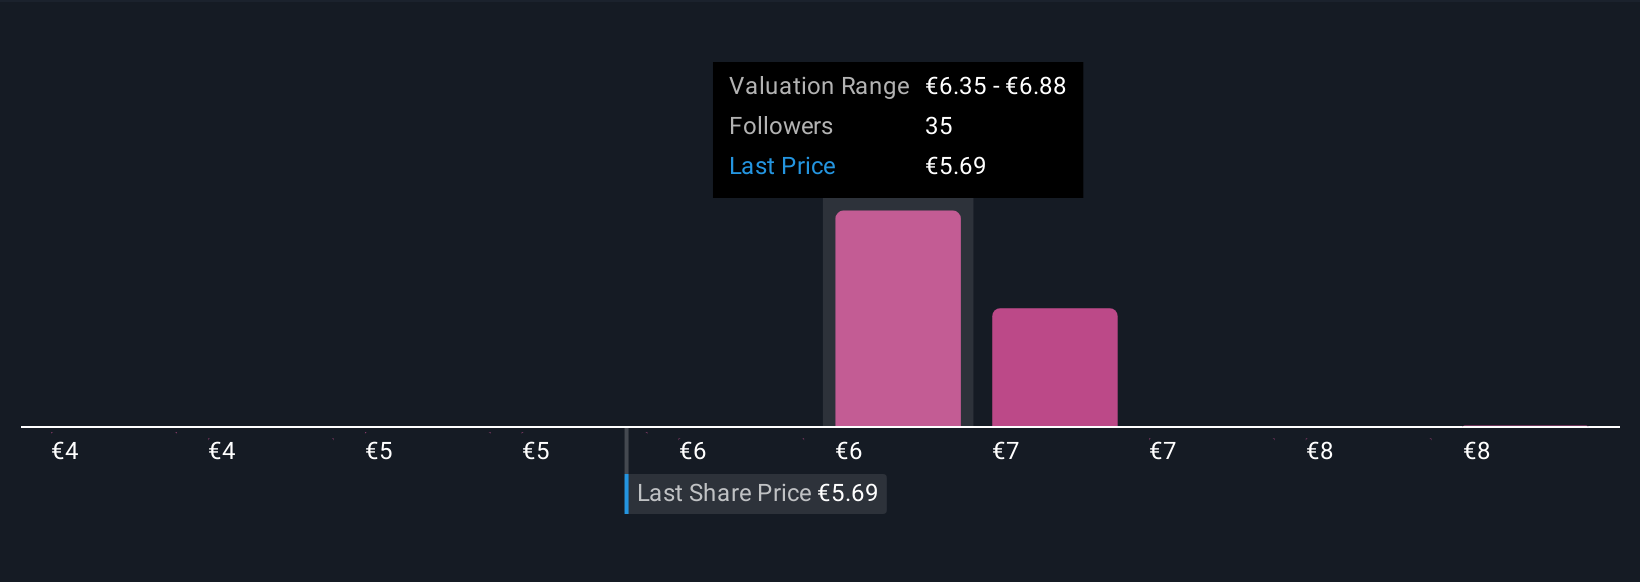Screen dimensions: 1640x582
Task: Open the Last Price link in tooltip
Action: [x=782, y=166]
